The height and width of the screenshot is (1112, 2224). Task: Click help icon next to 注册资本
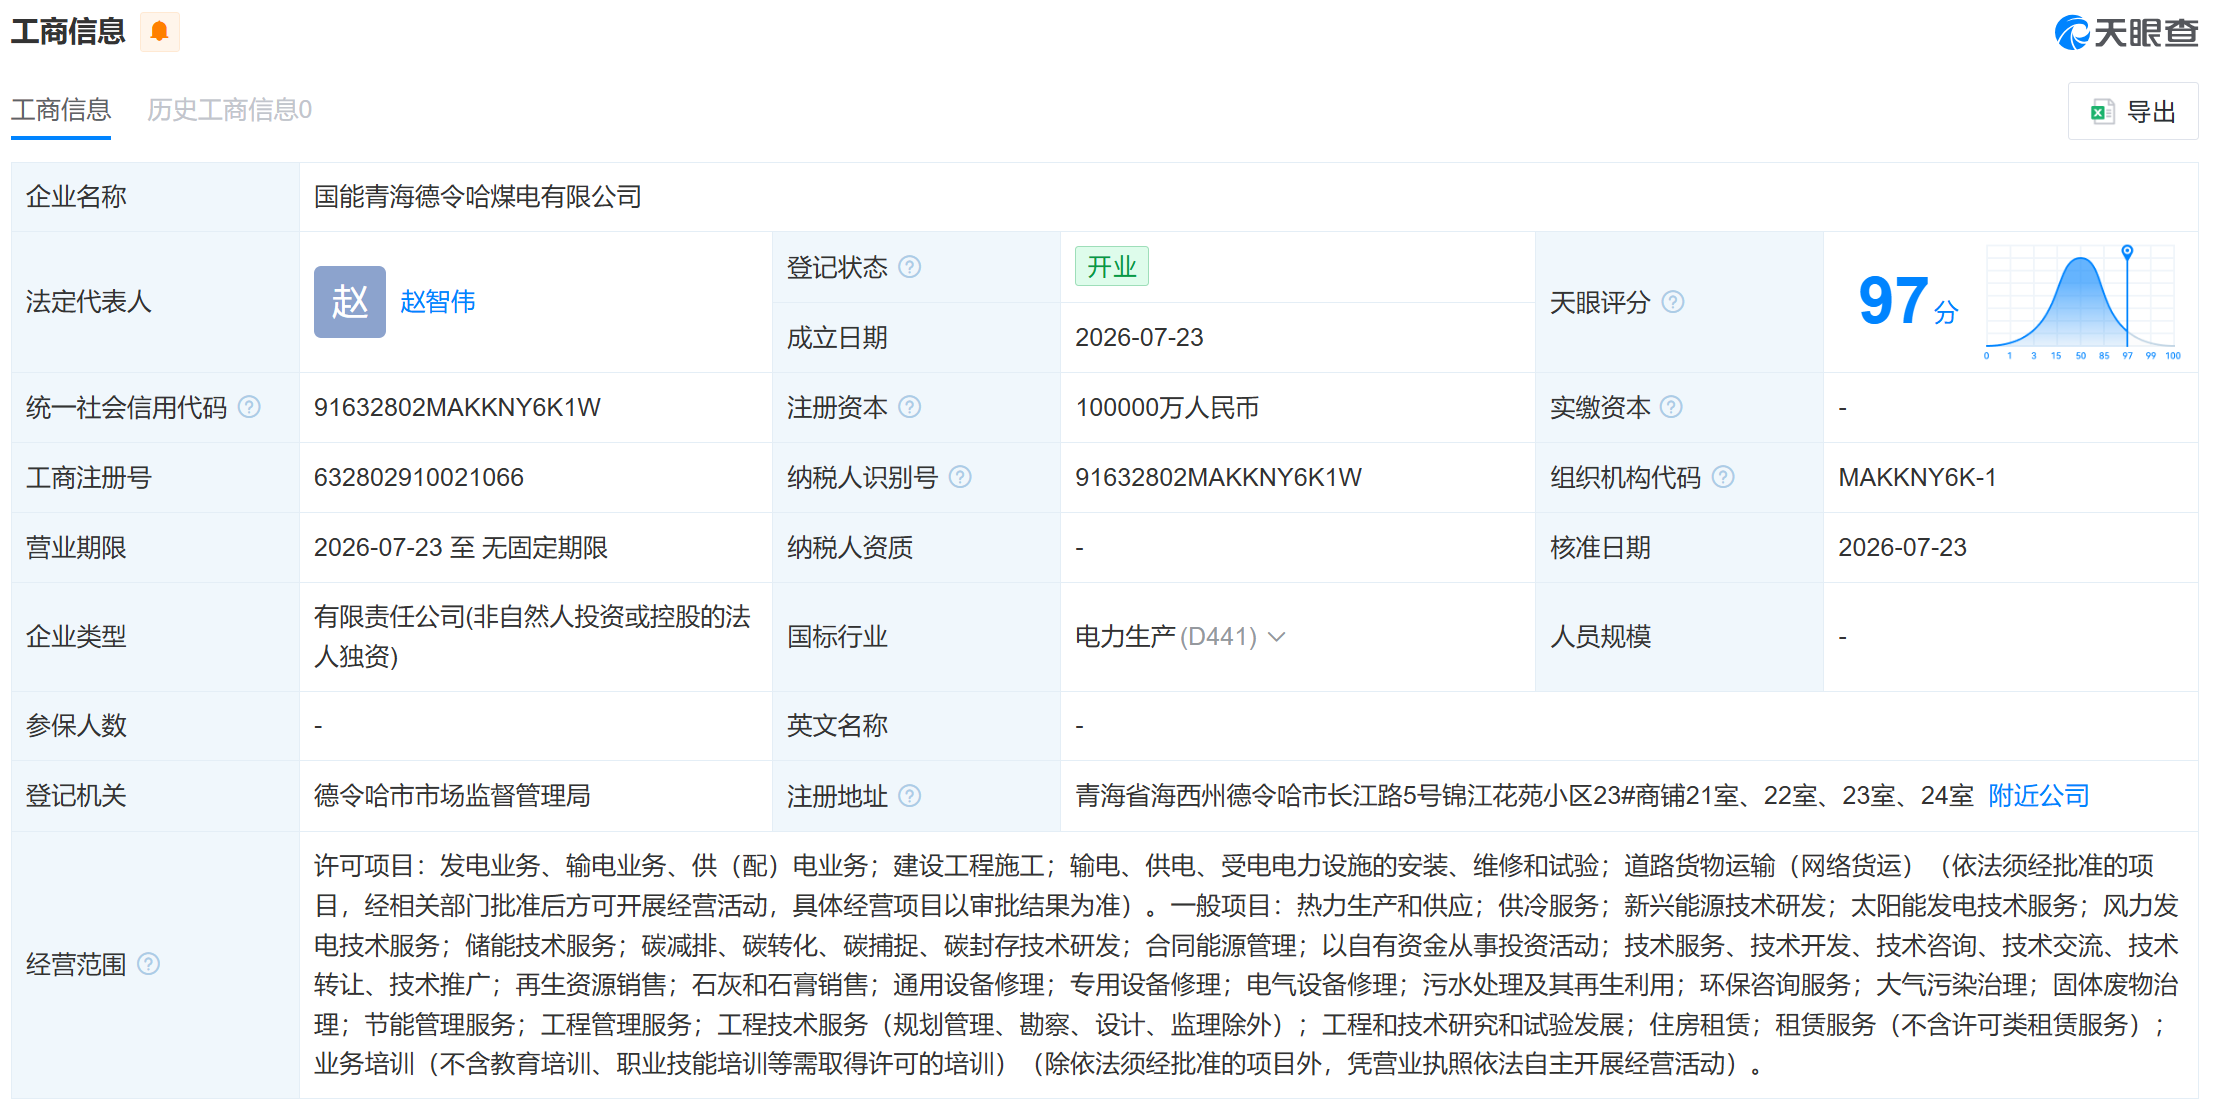tap(909, 407)
